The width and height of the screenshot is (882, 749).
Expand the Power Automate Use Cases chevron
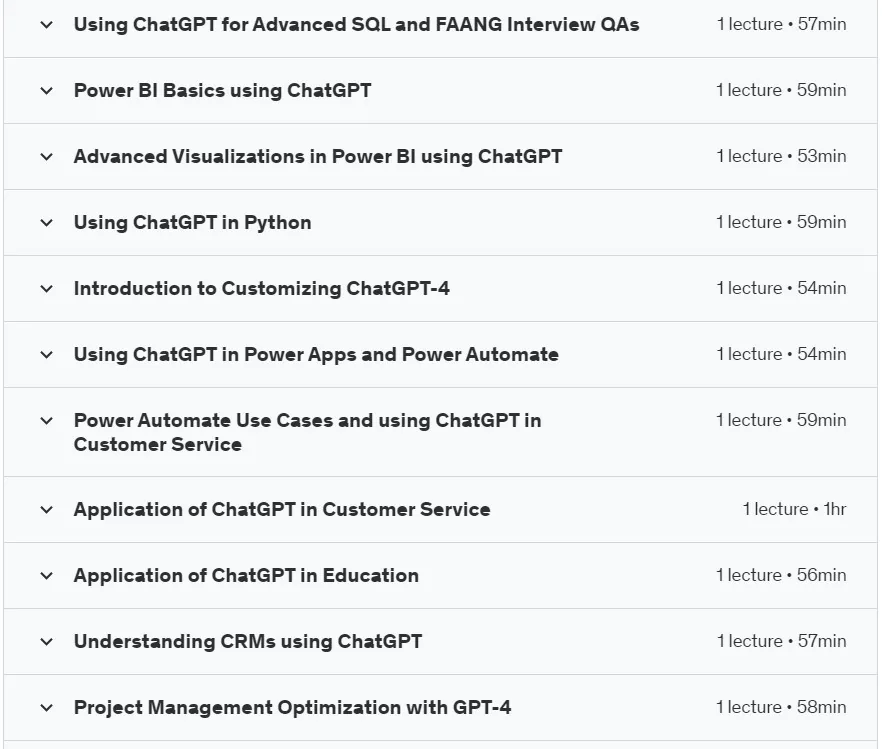[x=47, y=421]
